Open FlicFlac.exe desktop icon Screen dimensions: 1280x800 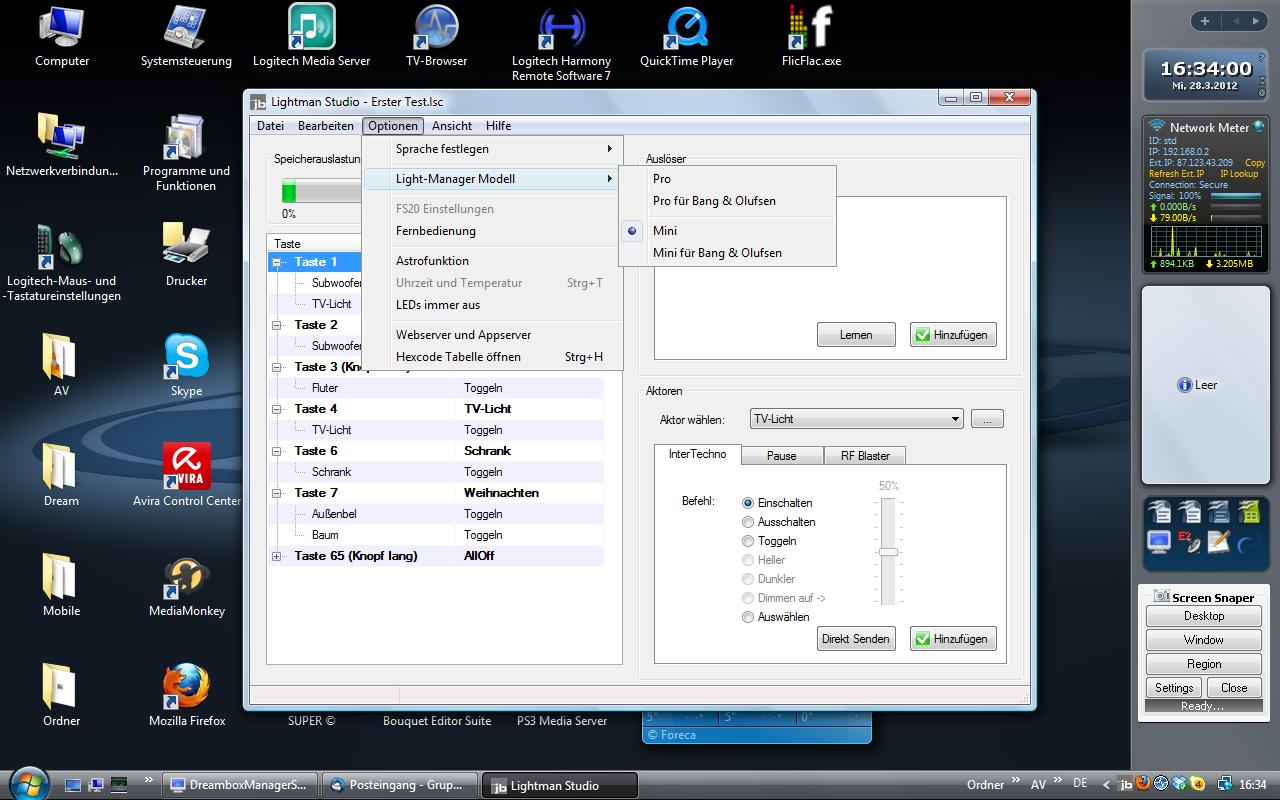click(811, 28)
